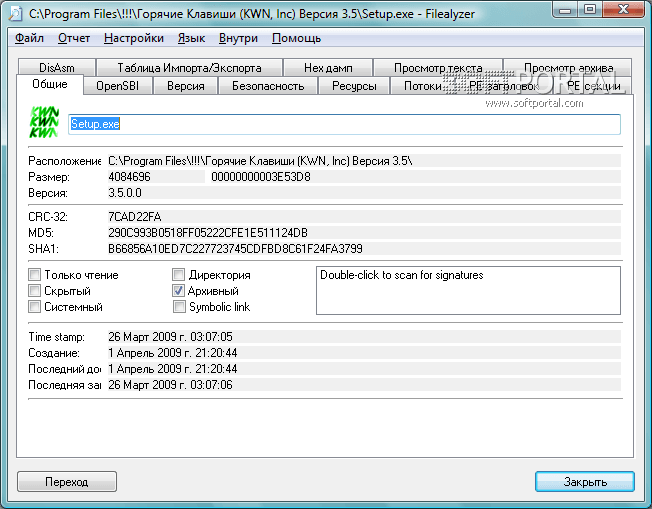Click the KWN file icon
Image resolution: width=652 pixels, height=509 pixels.
(x=44, y=122)
